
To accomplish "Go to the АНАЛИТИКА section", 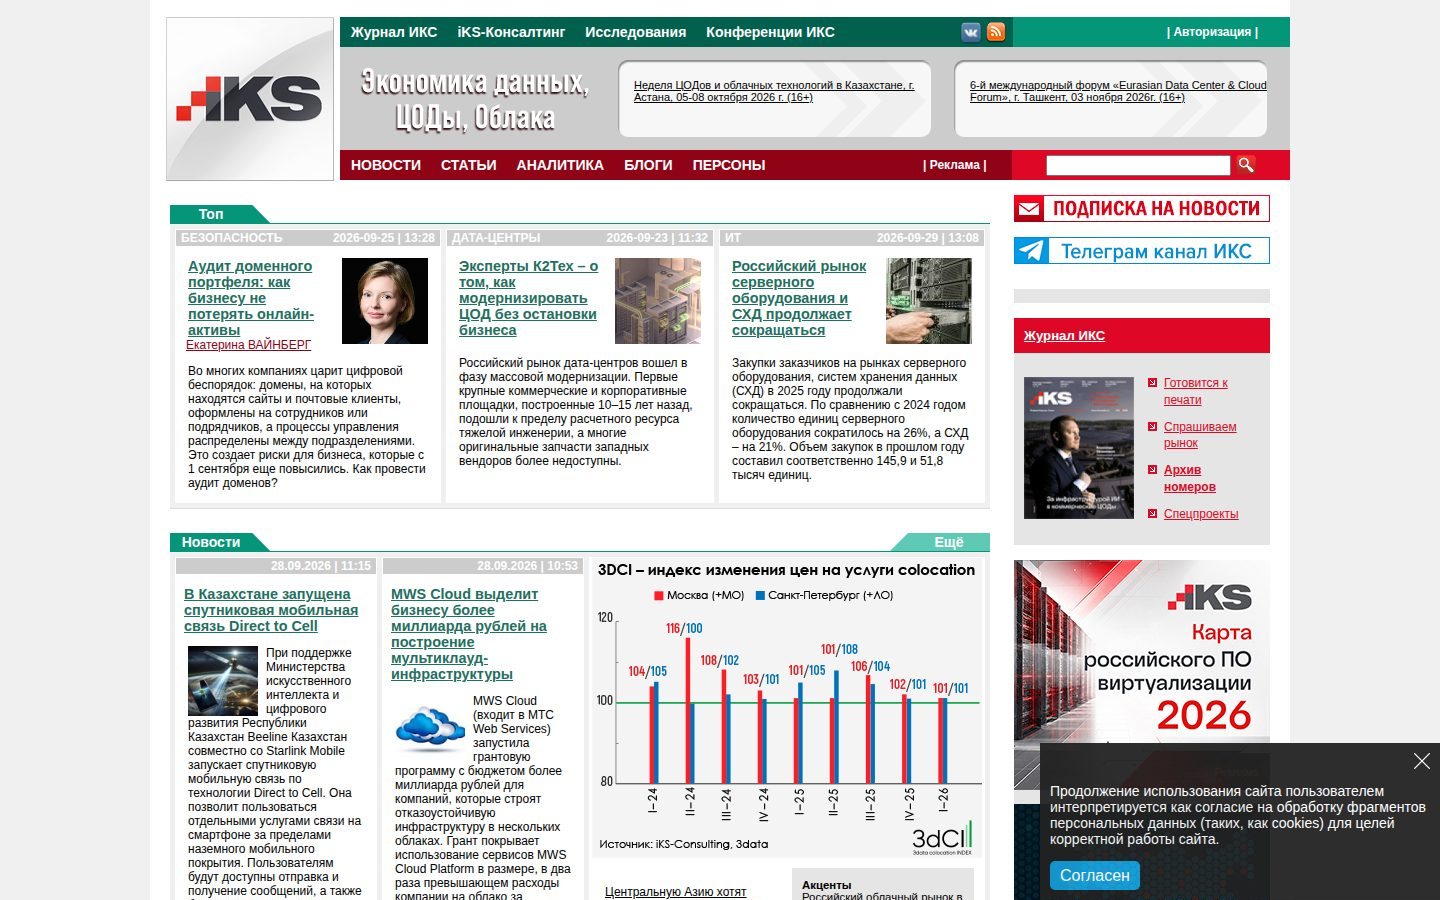I will (x=560, y=165).
